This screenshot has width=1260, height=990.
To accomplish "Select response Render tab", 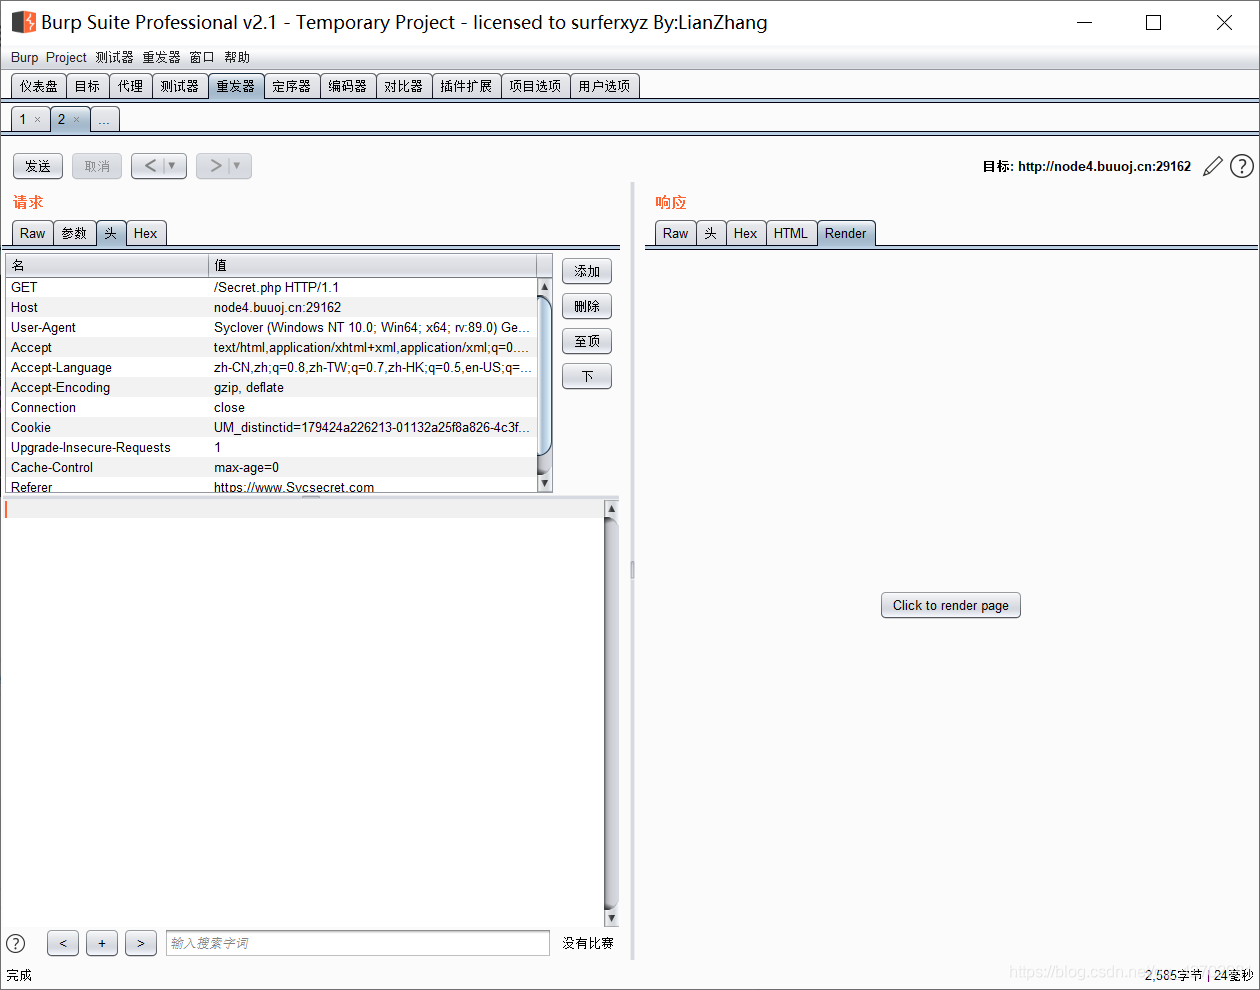I will [846, 233].
